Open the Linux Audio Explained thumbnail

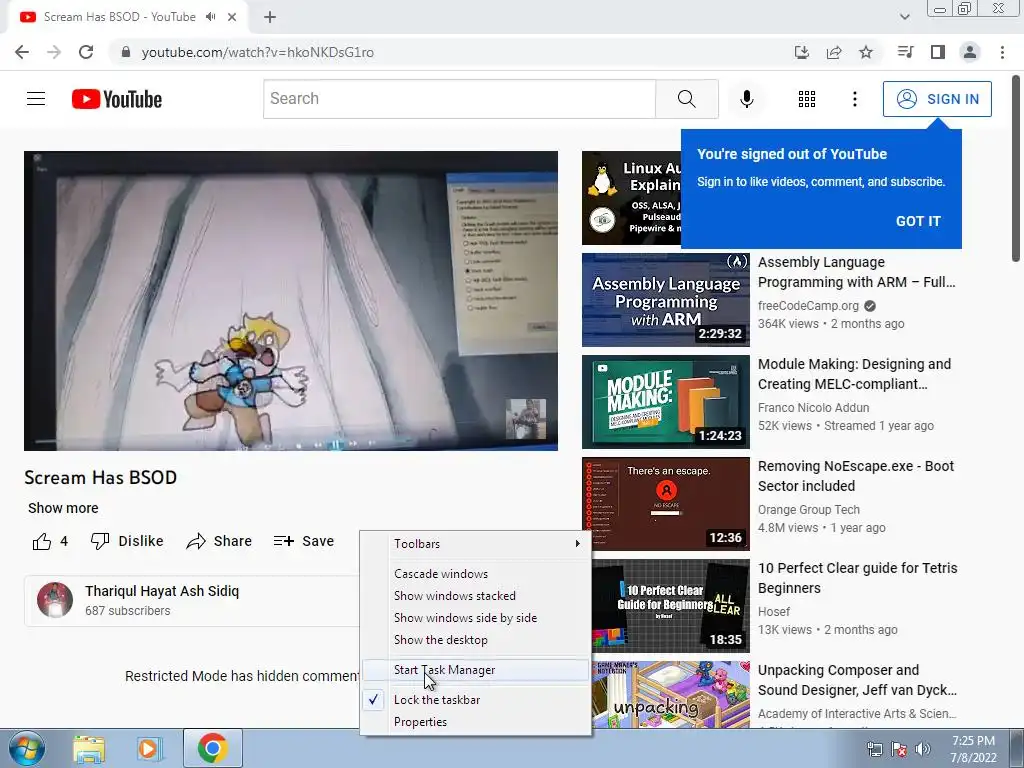click(x=632, y=198)
